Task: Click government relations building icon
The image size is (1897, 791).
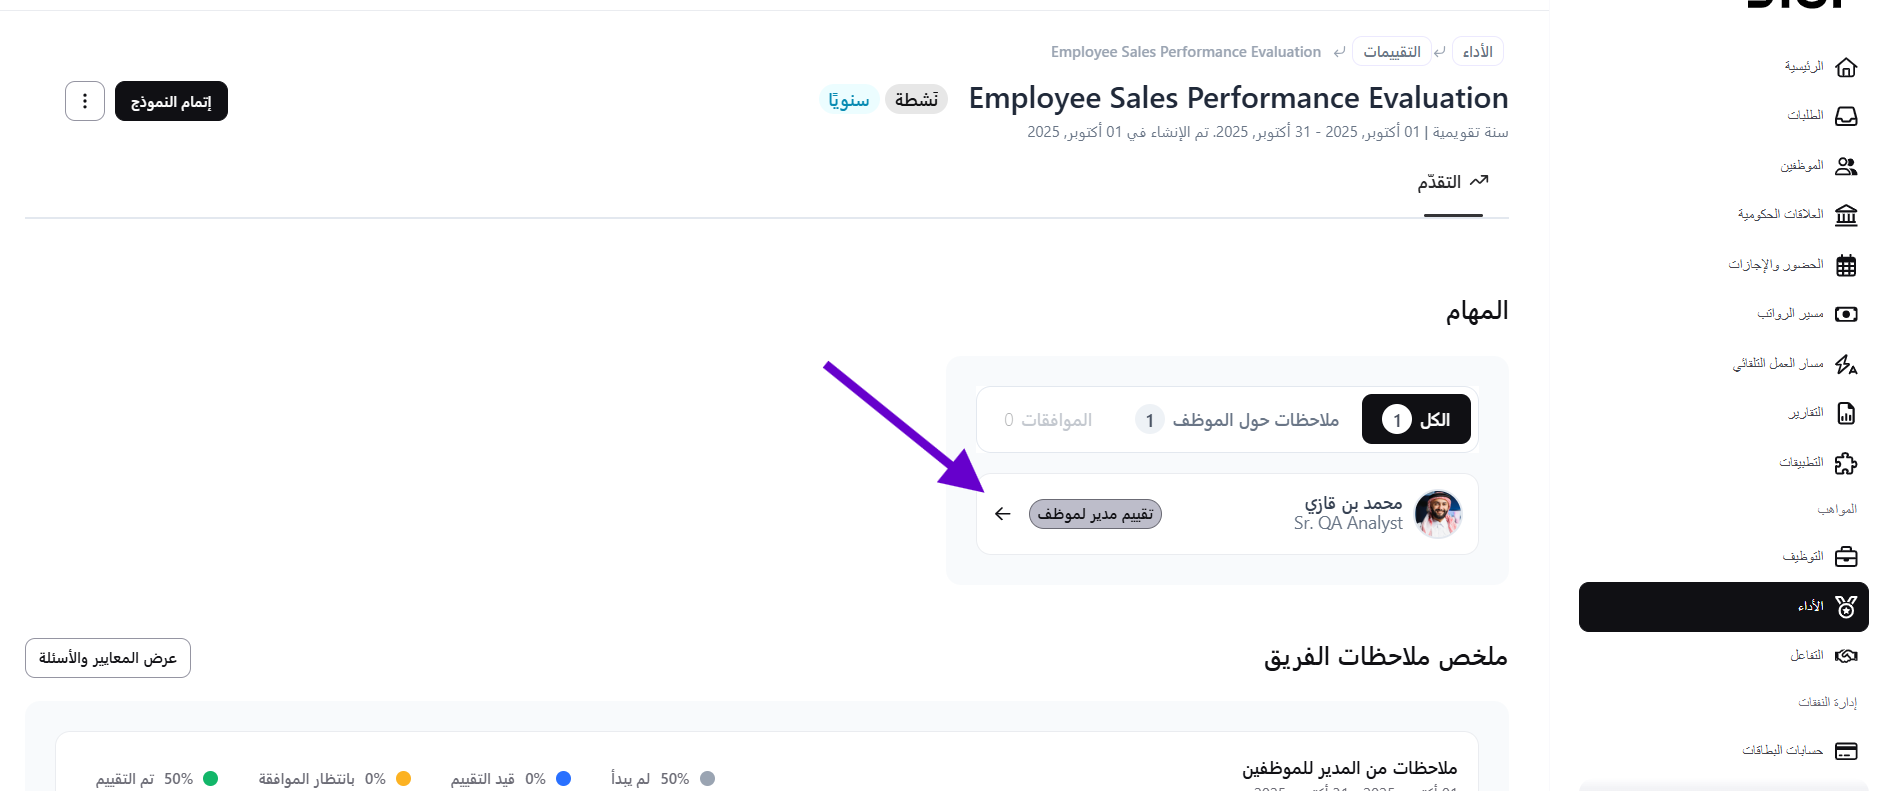Action: (1846, 215)
